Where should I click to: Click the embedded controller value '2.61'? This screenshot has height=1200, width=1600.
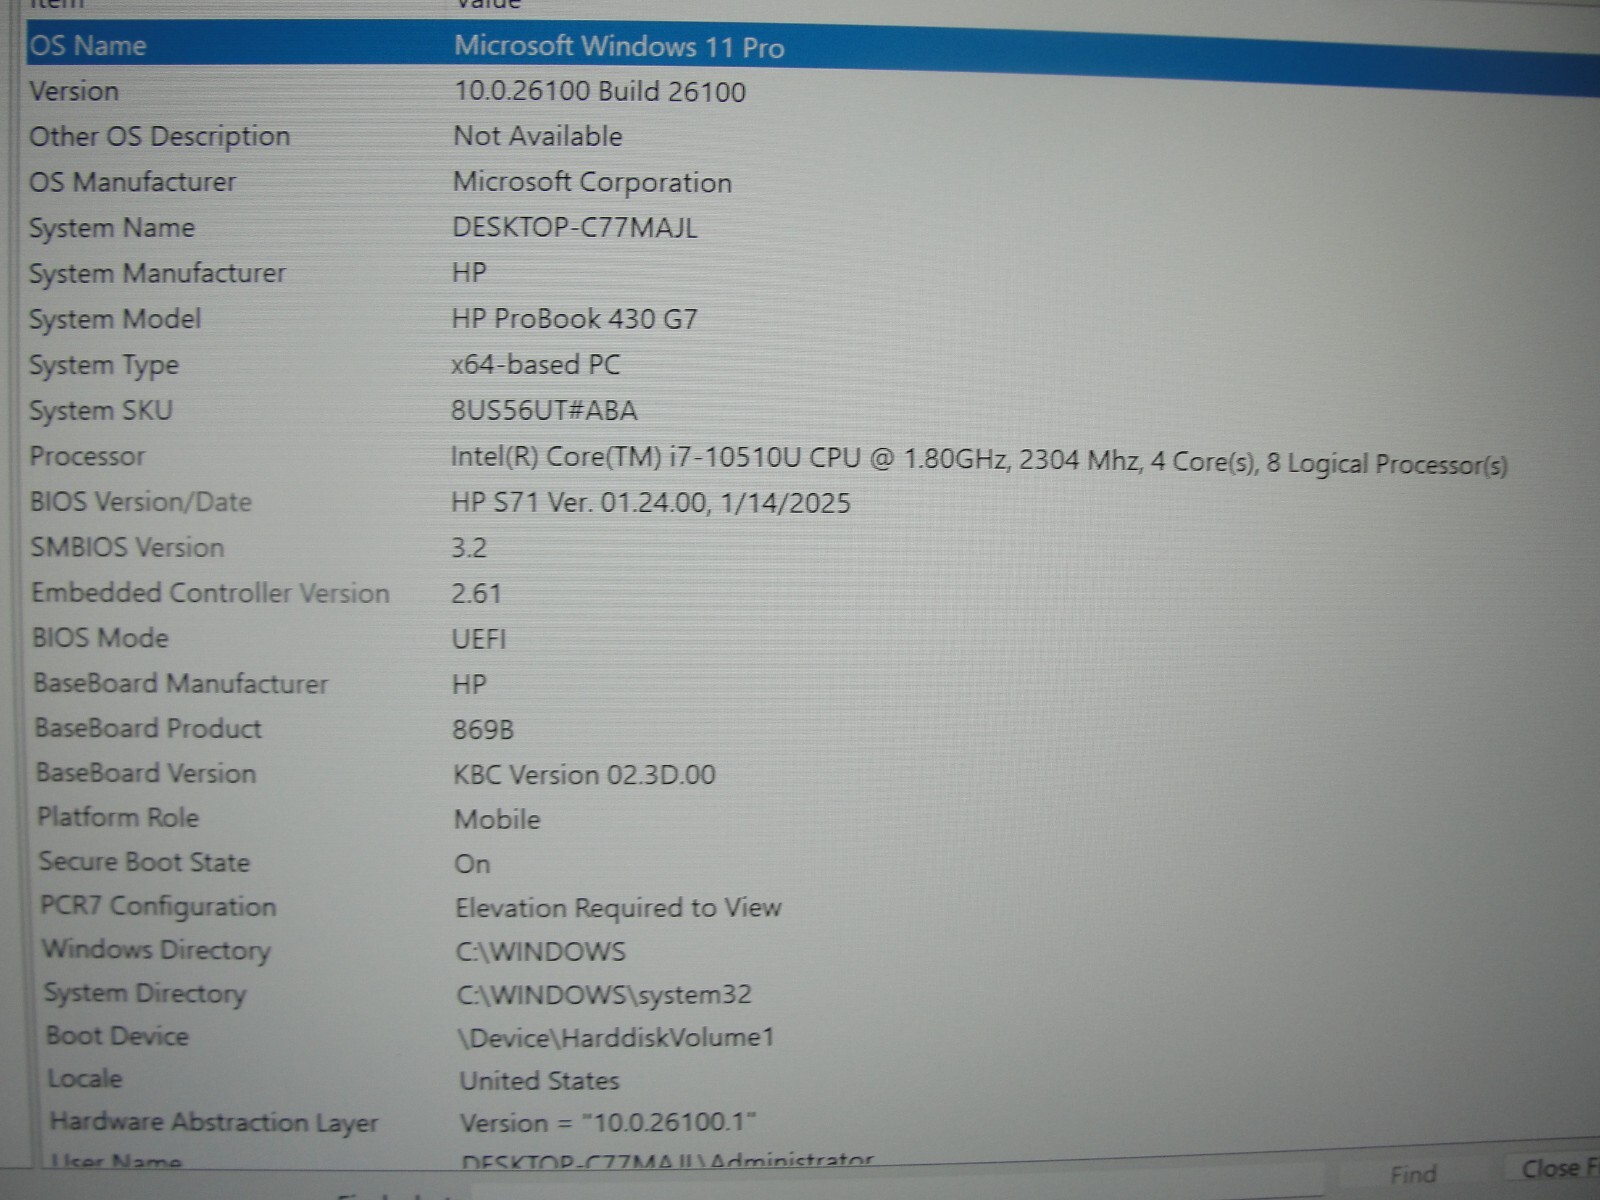(x=476, y=594)
